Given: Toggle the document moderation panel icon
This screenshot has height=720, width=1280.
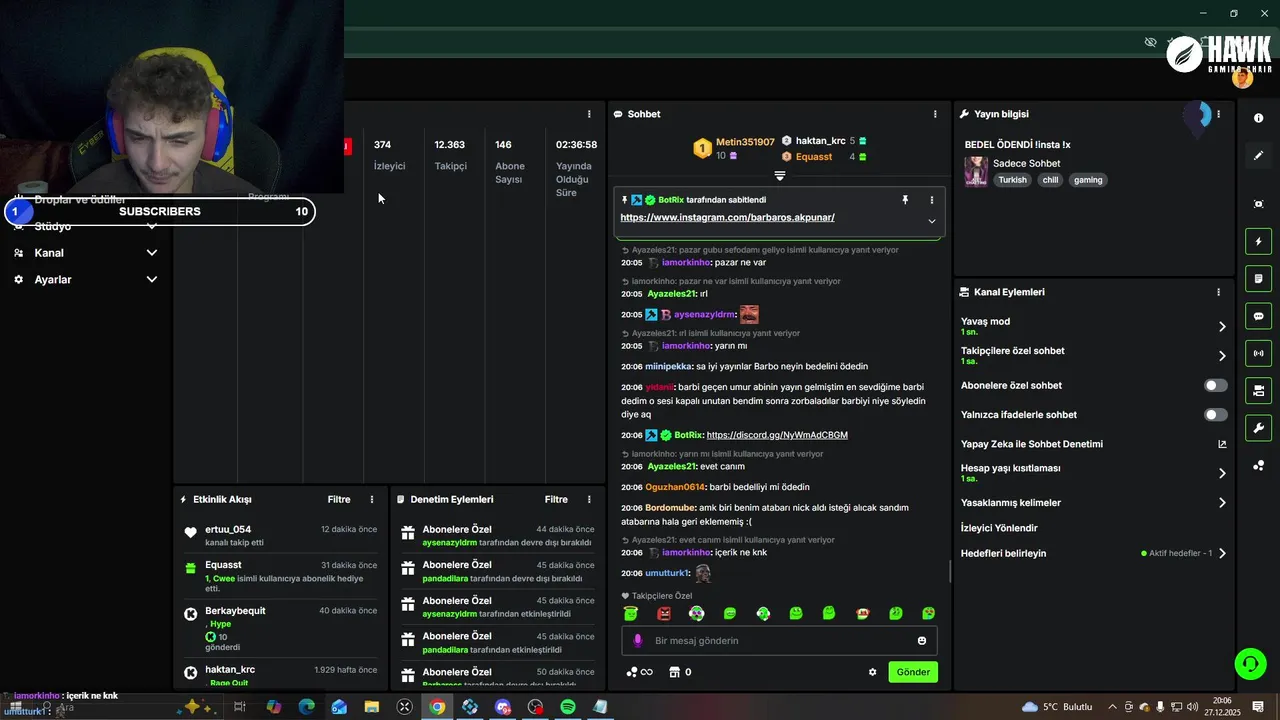Looking at the screenshot, I should (1258, 278).
